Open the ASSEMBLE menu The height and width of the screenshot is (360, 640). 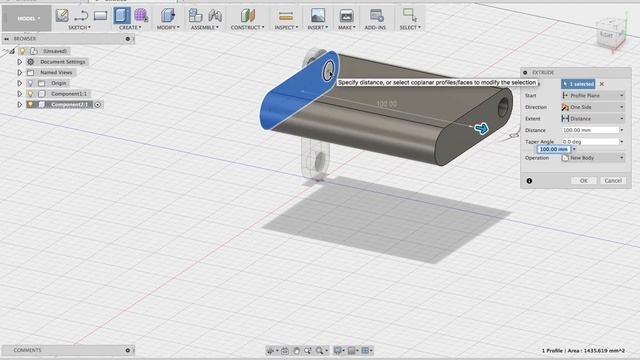point(205,27)
